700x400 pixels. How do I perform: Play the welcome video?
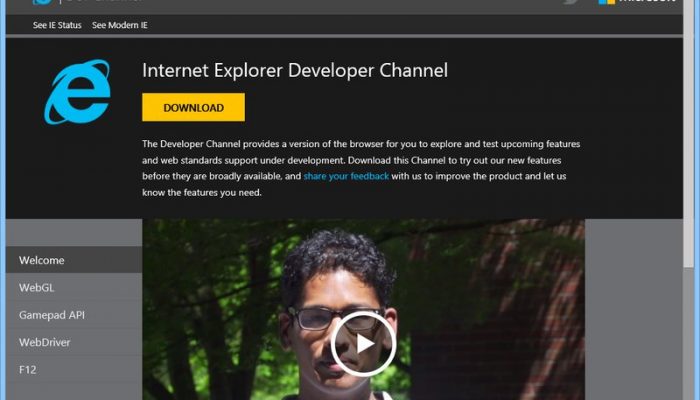pos(363,344)
